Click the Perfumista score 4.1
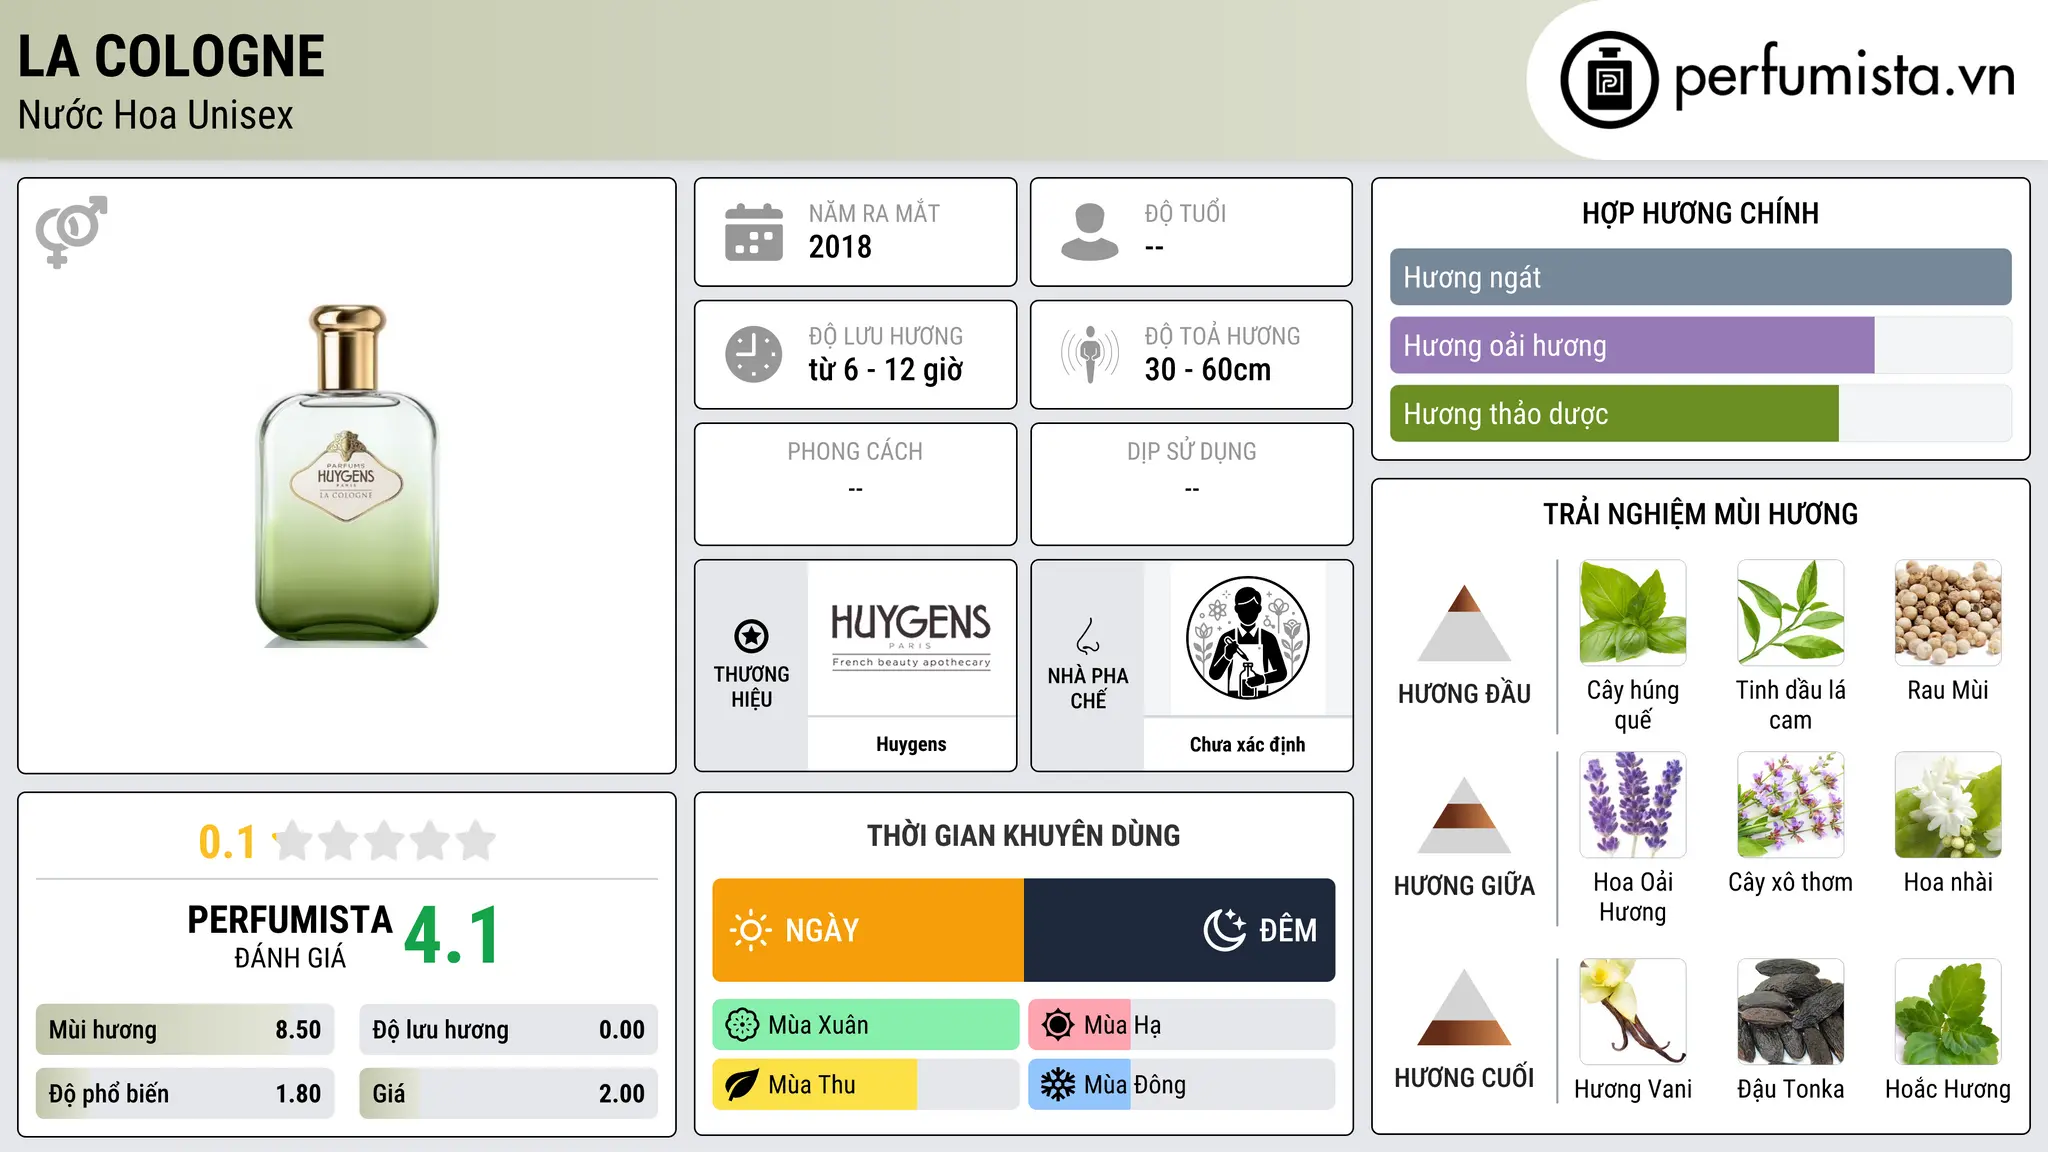 click(x=452, y=936)
